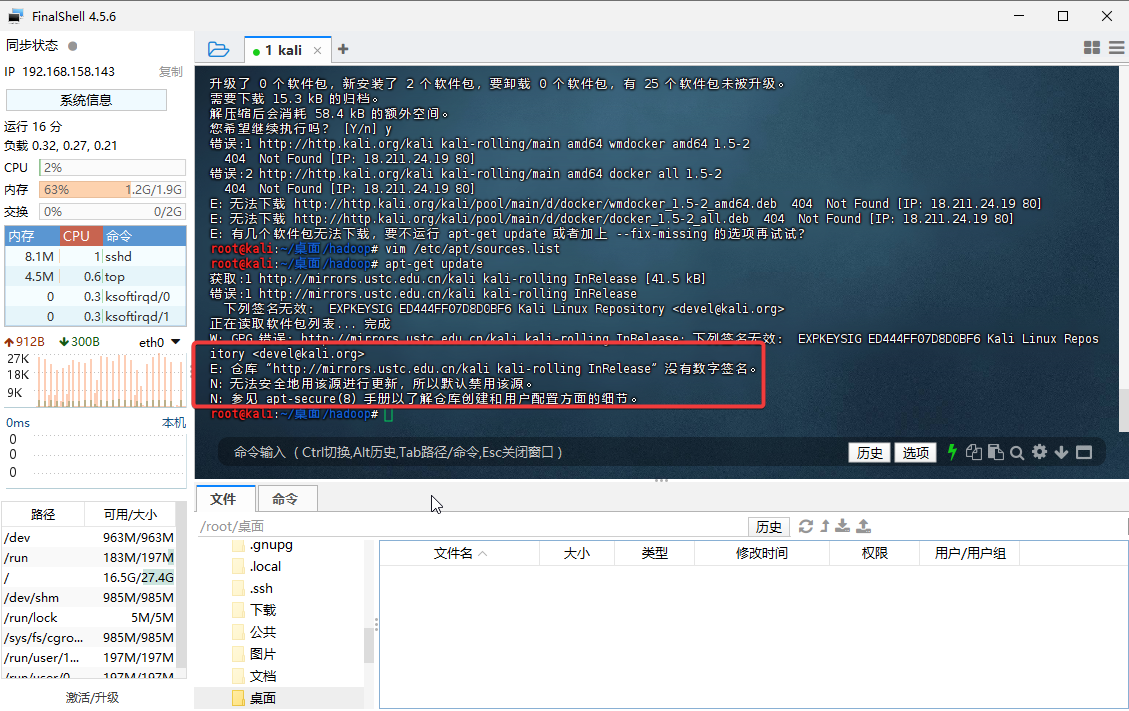Click the green lightning quick command icon
Viewport: 1129px width, 711px height.
[x=952, y=452]
